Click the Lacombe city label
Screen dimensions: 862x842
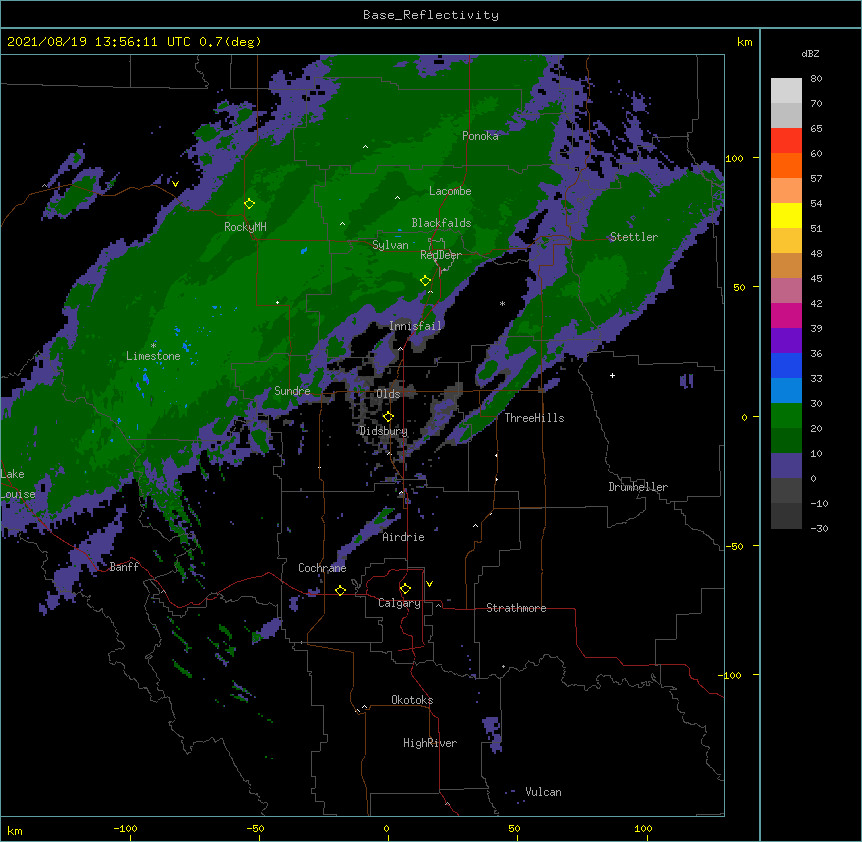[450, 191]
